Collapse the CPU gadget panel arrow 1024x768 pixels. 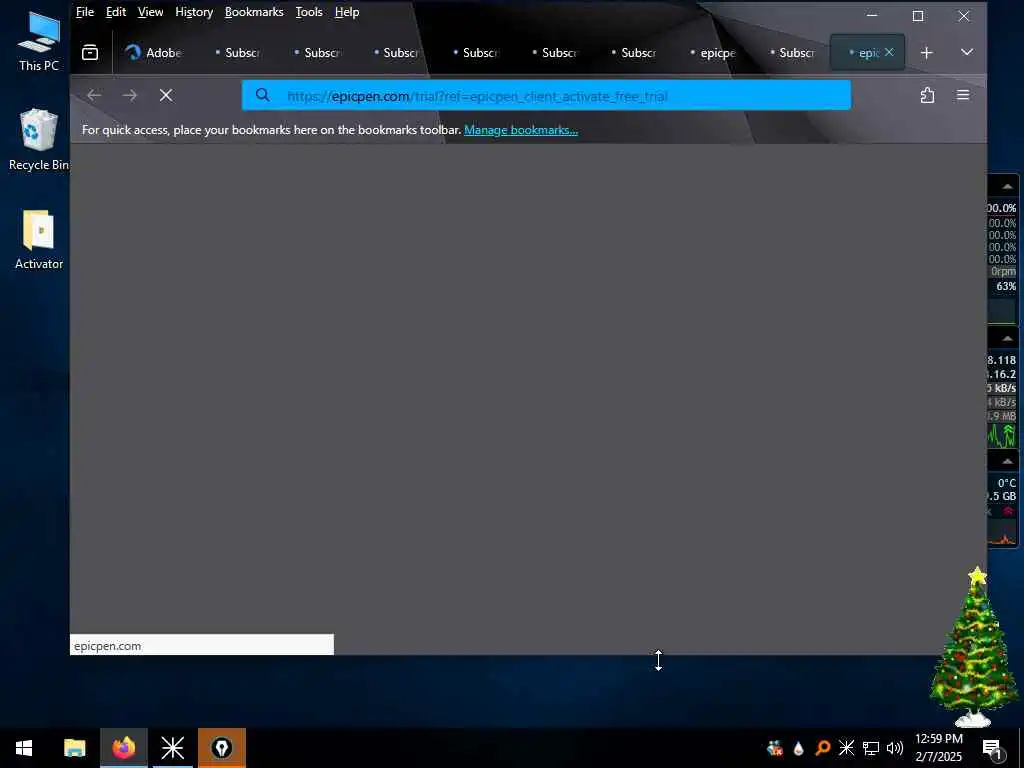coord(1007,187)
